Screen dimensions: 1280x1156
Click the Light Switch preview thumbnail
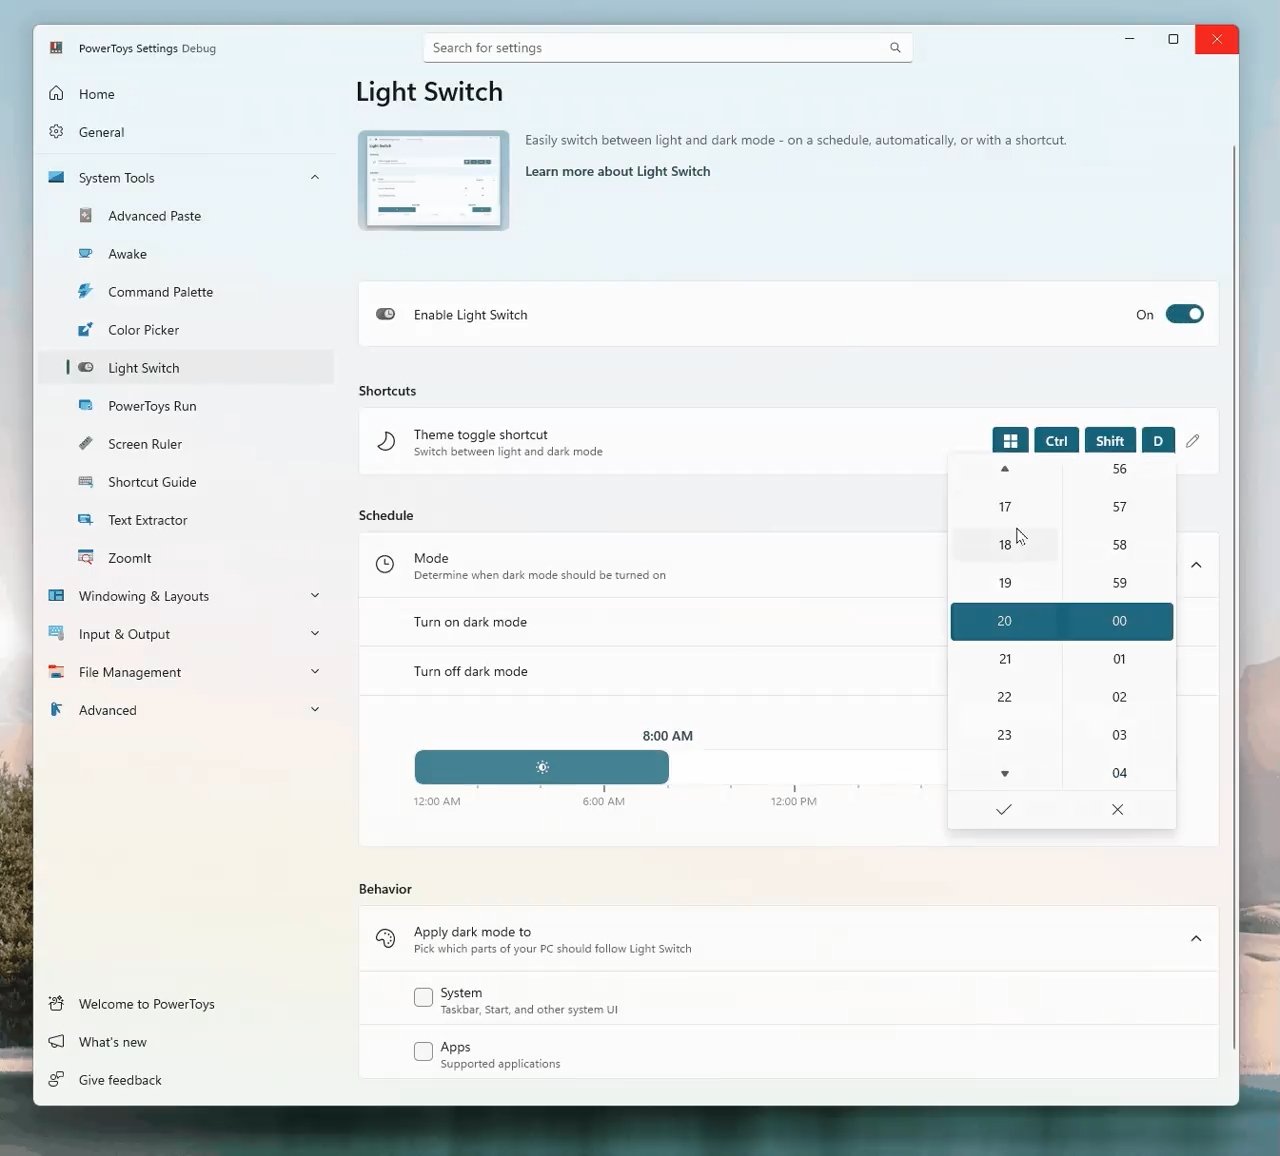[x=433, y=180]
